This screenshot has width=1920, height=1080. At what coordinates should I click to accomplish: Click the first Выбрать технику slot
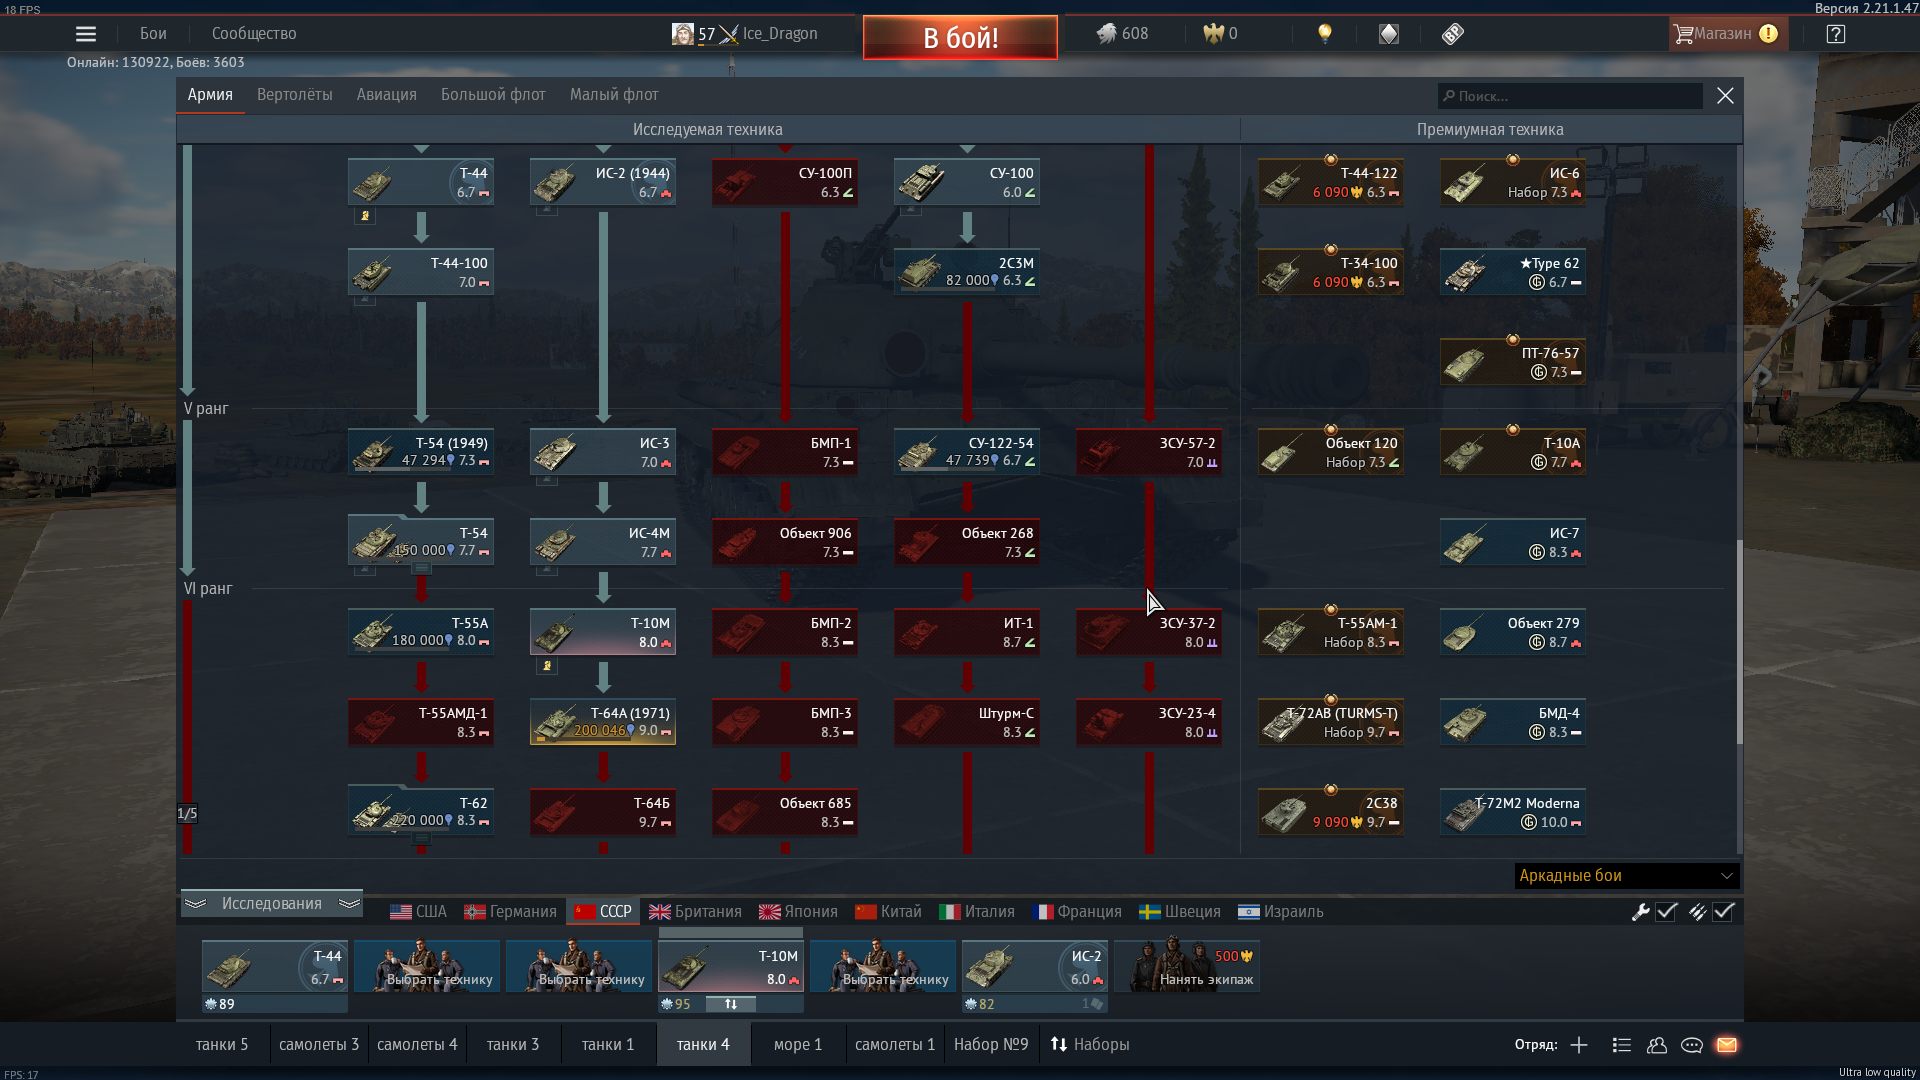point(426,967)
